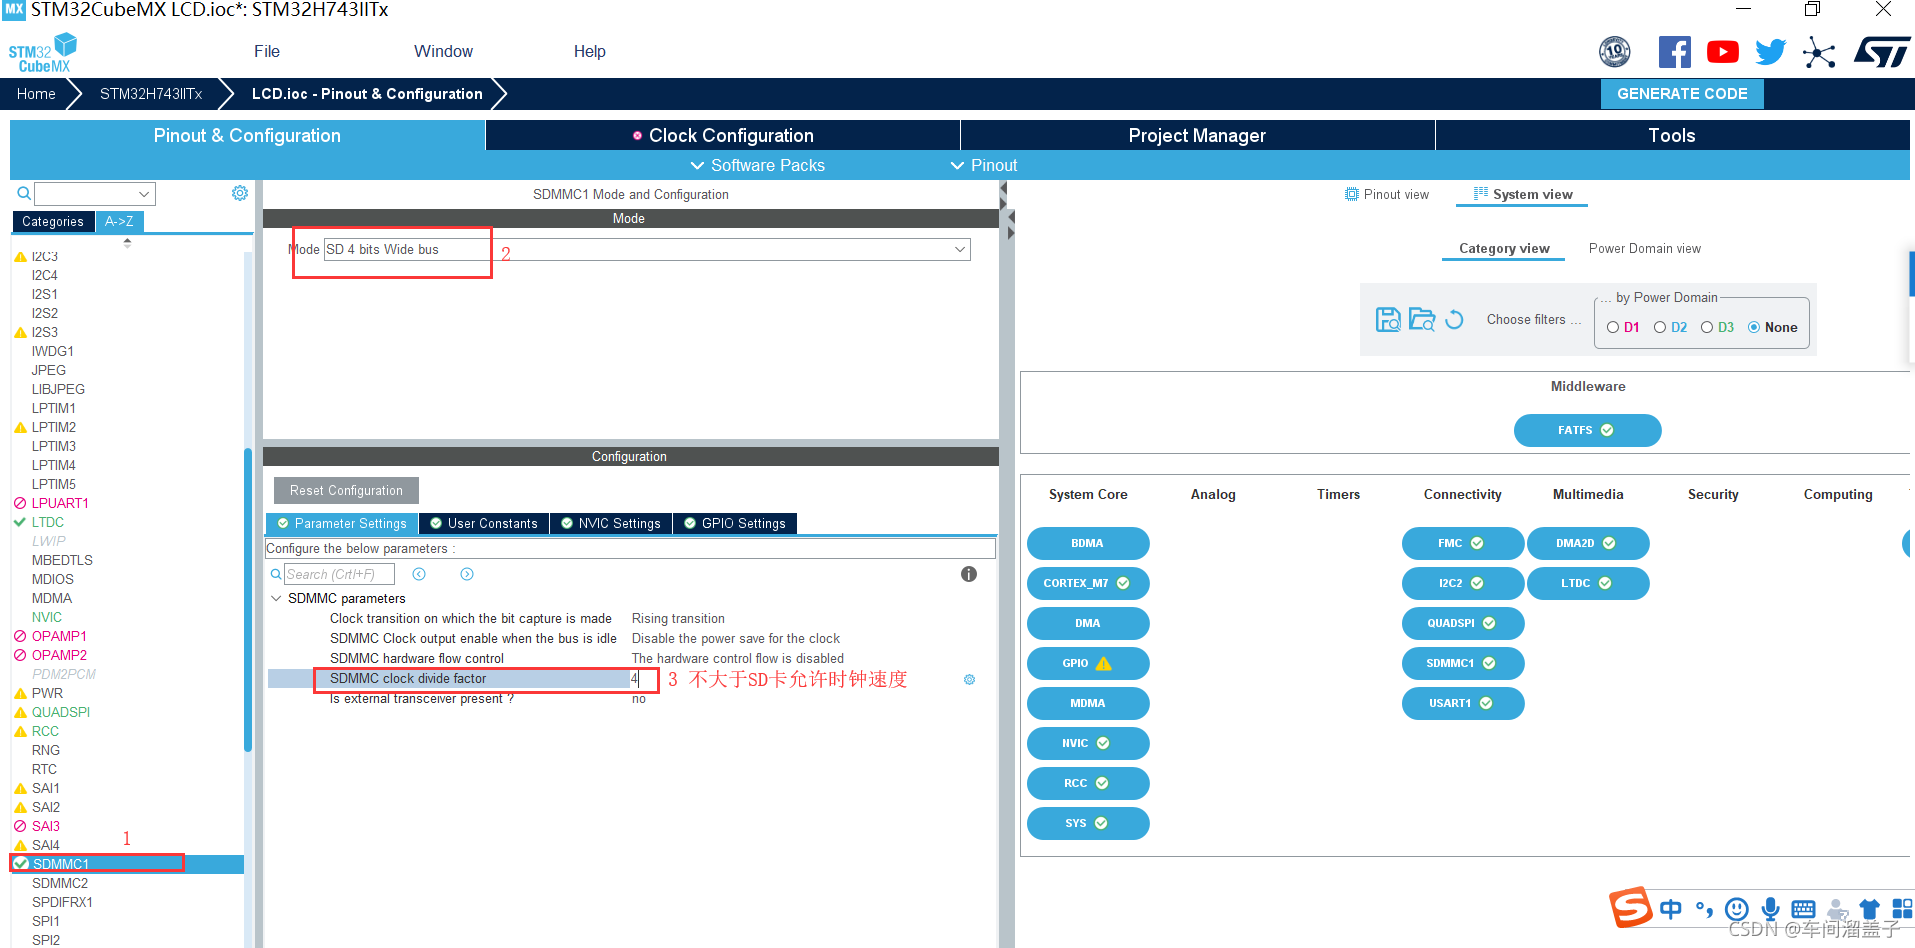1915x948 pixels.
Task: Click the save filter icon
Action: point(1388,319)
